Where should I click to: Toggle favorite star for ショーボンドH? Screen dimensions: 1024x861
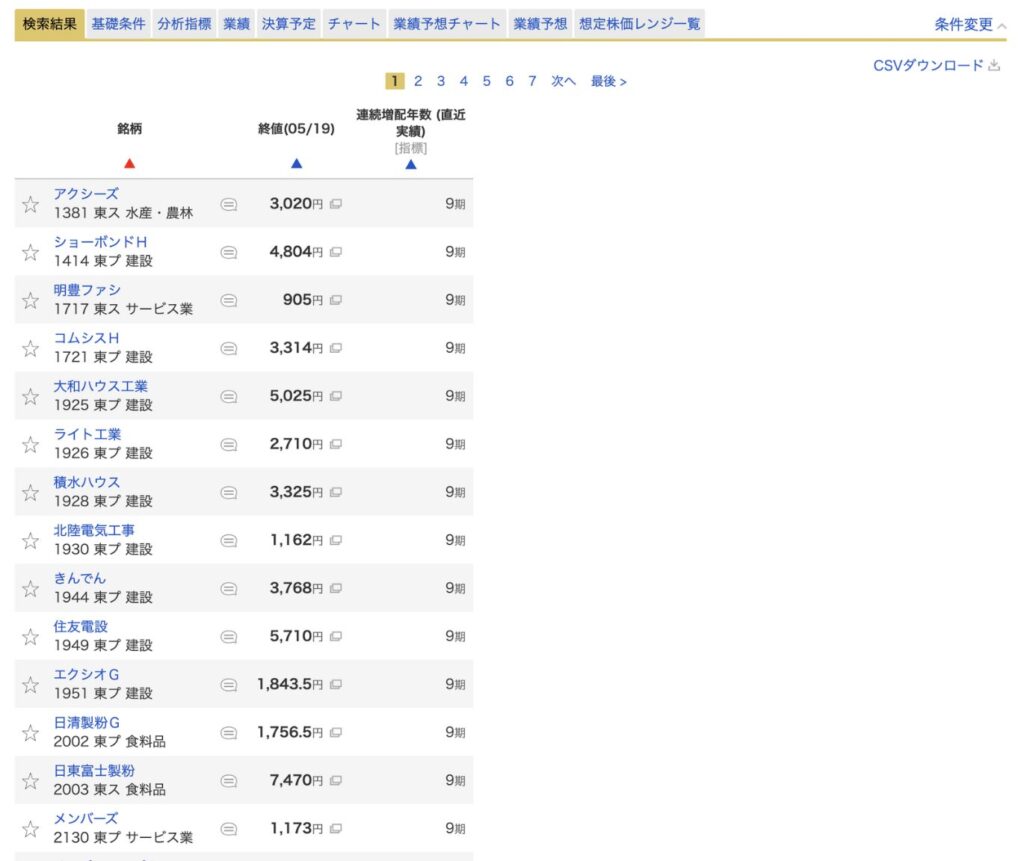point(30,252)
